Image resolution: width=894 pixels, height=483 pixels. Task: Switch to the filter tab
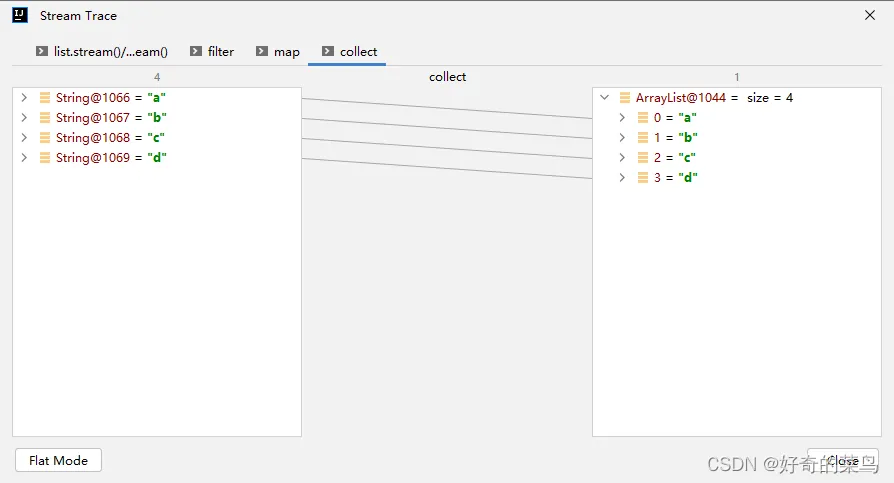pos(221,51)
